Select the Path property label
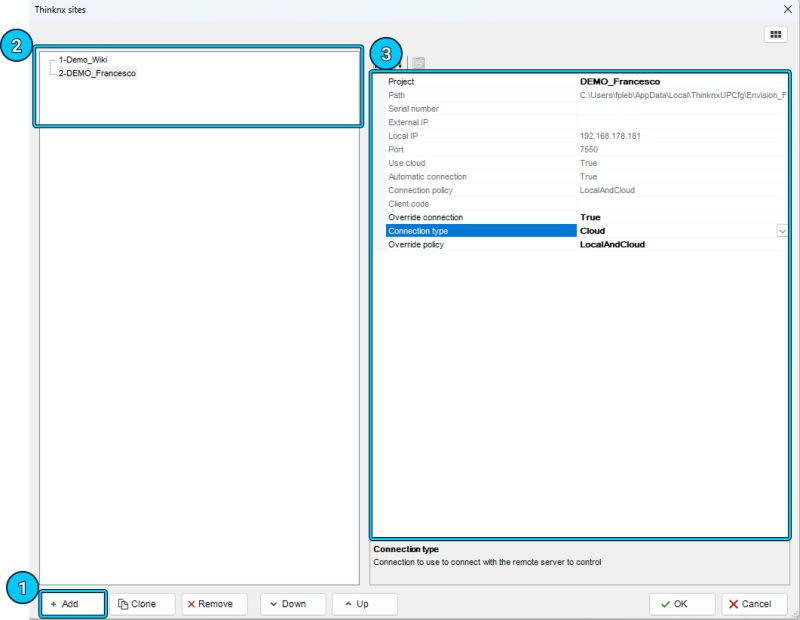800x620 pixels. (396, 95)
